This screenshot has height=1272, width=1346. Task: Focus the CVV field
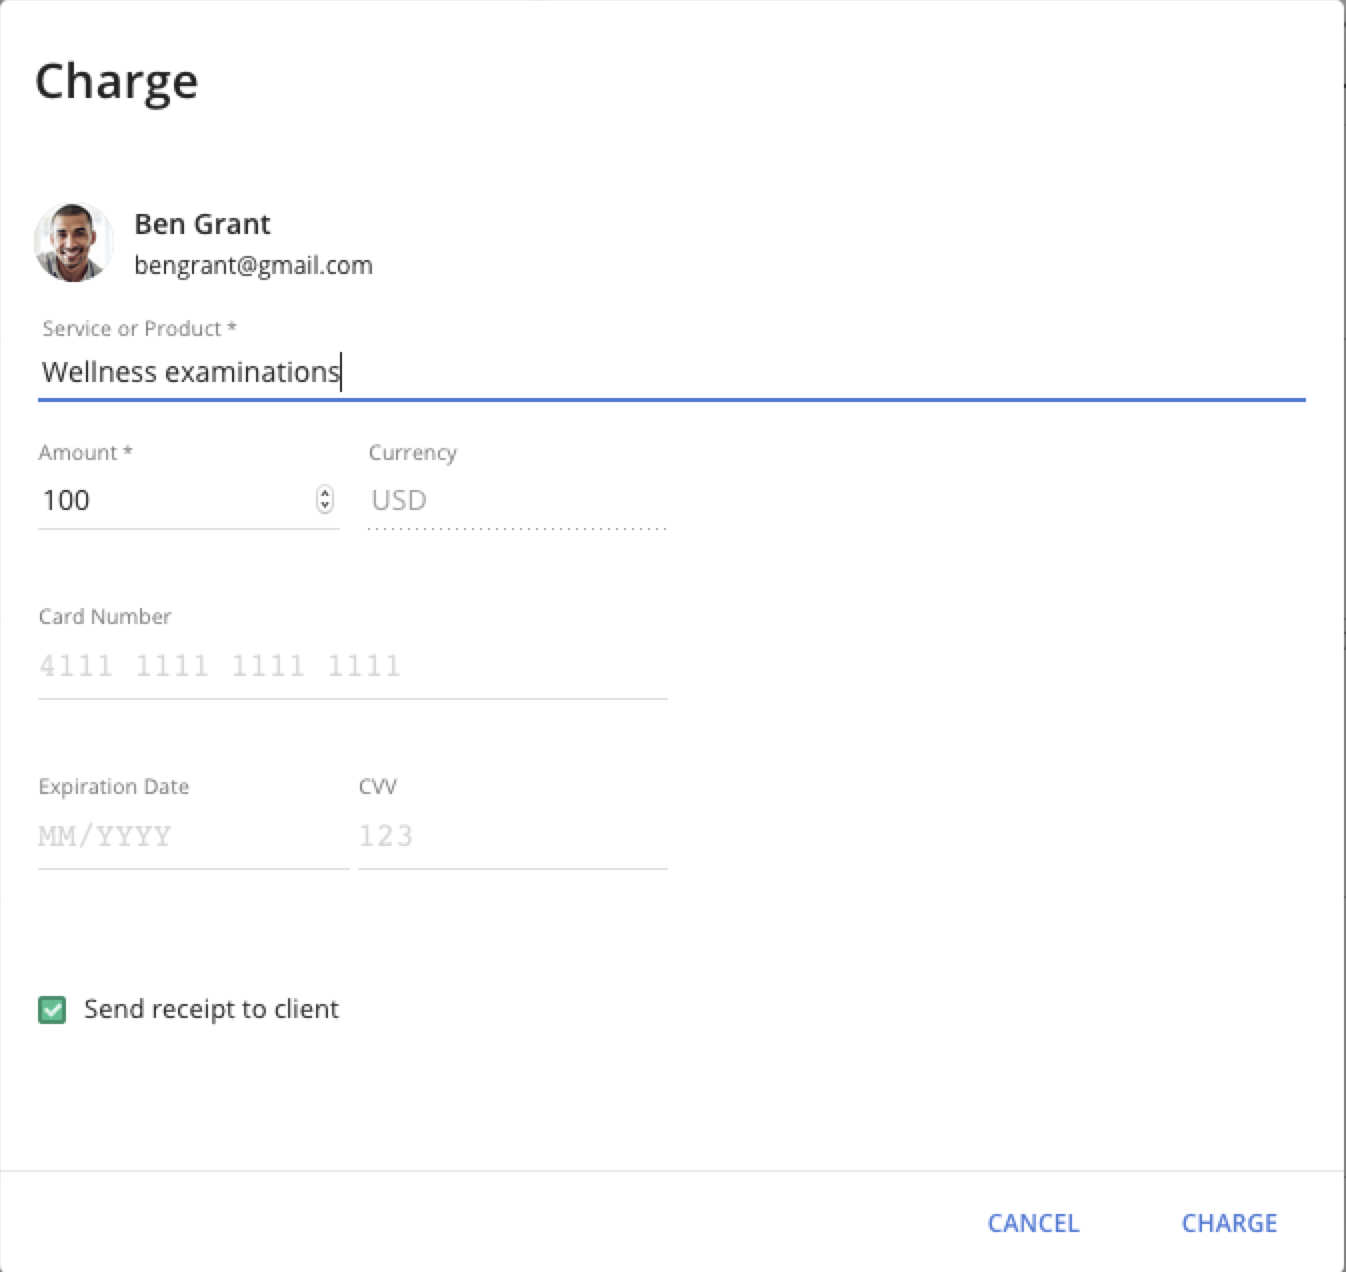(x=512, y=835)
